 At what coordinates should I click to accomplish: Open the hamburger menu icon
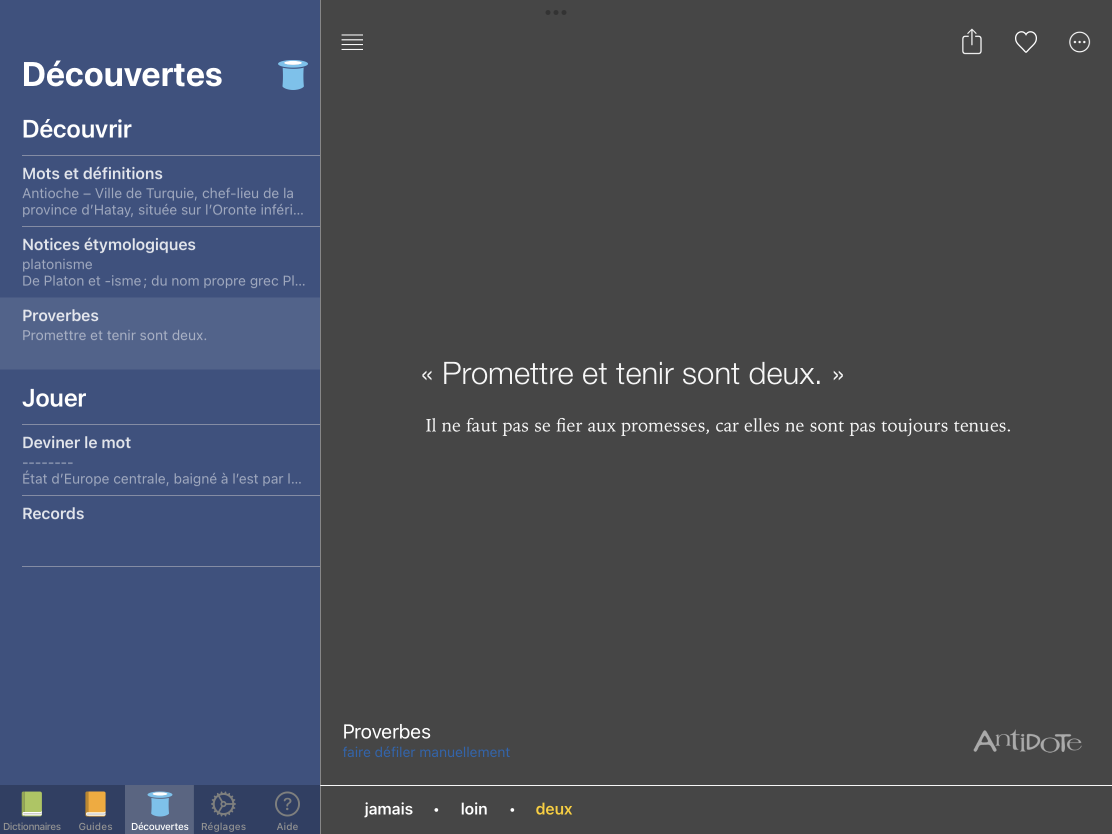coord(352,42)
